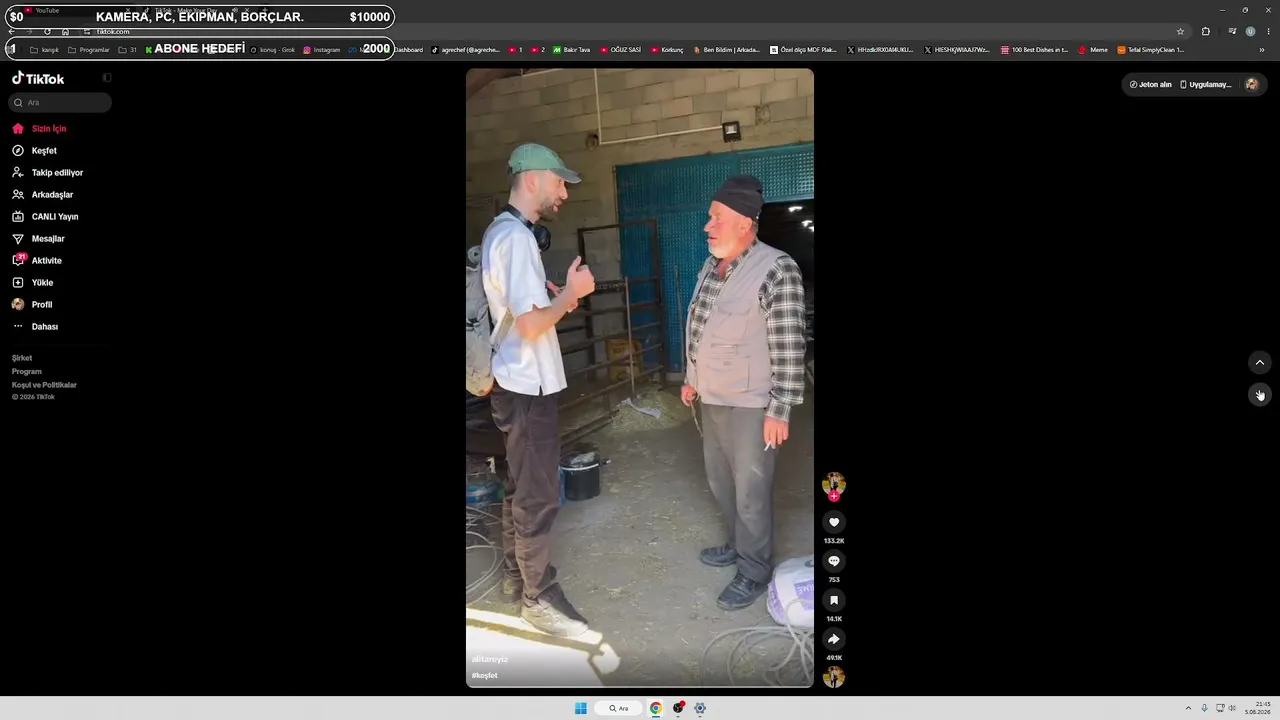The width and height of the screenshot is (1280, 720).
Task: Expand the Program footer section
Action: click(27, 371)
